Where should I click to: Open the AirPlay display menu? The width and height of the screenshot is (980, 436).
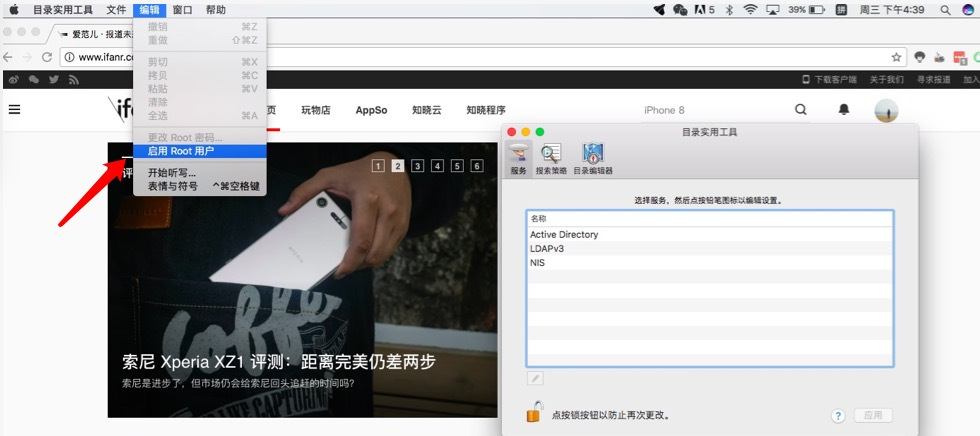pyautogui.click(x=773, y=9)
